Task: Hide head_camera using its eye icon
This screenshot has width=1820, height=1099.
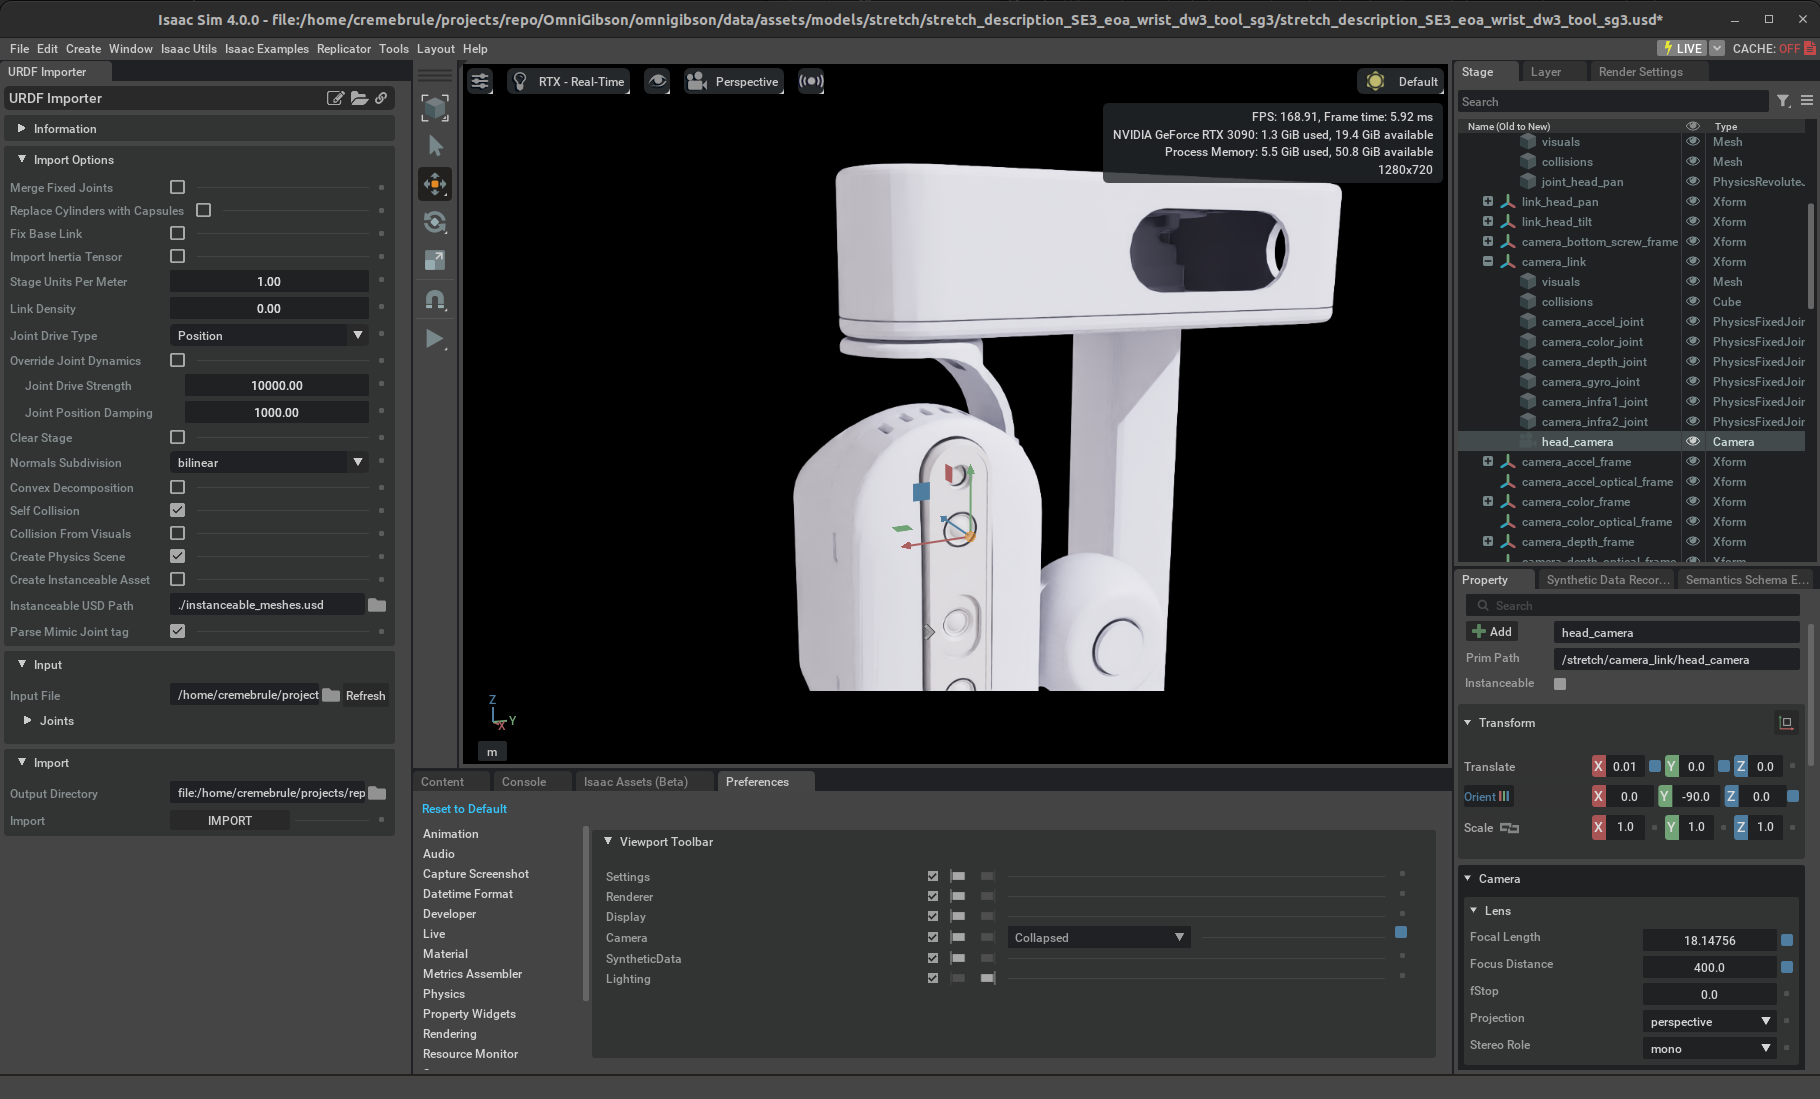Action: [x=1693, y=441]
